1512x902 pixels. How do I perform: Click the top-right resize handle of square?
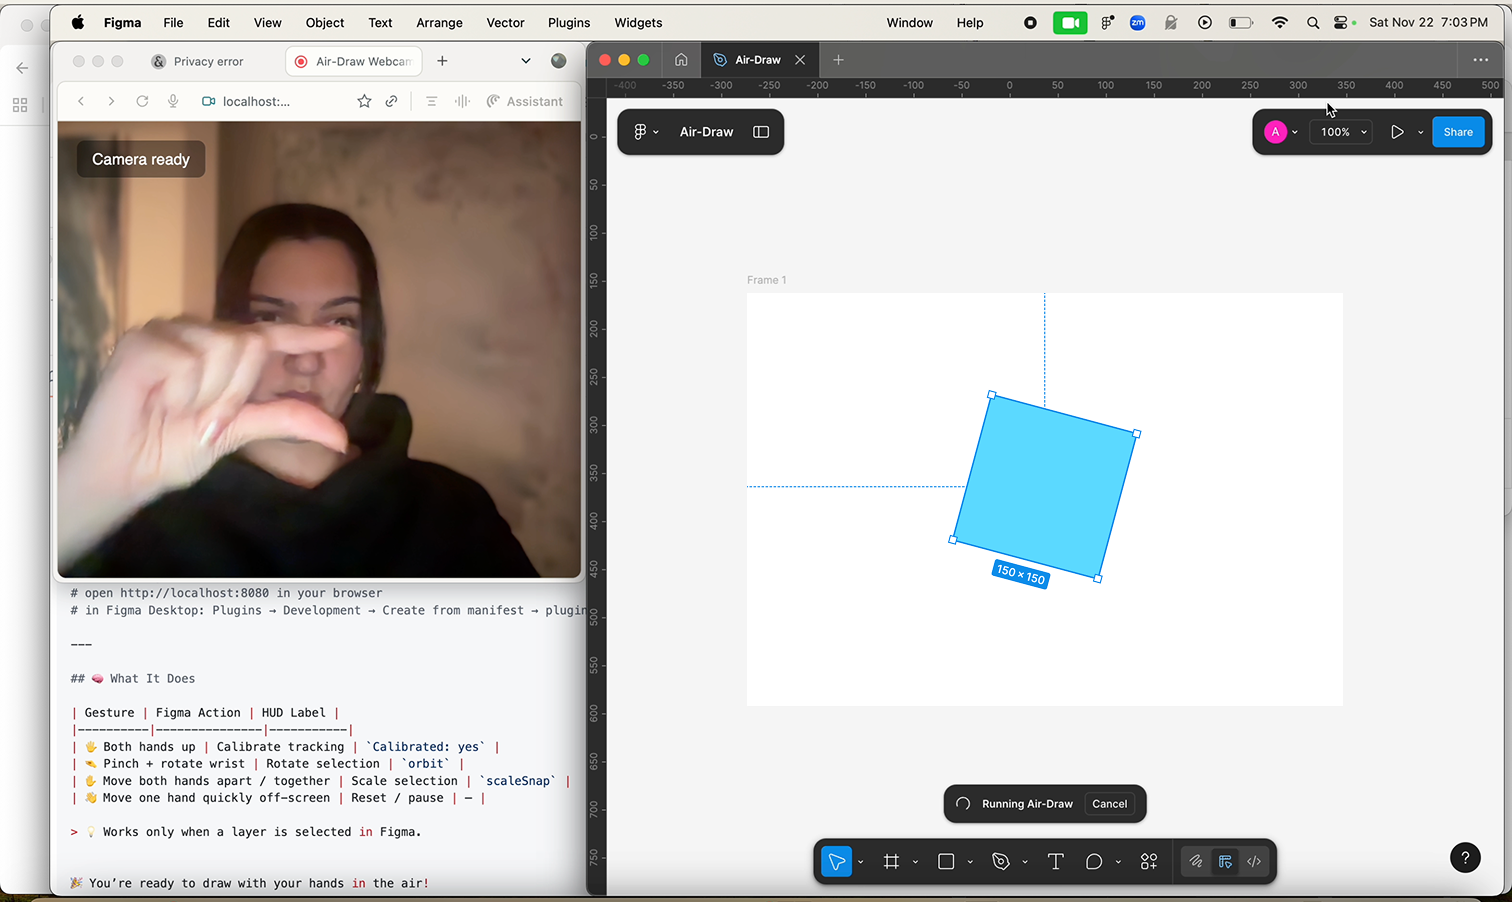[1136, 434]
